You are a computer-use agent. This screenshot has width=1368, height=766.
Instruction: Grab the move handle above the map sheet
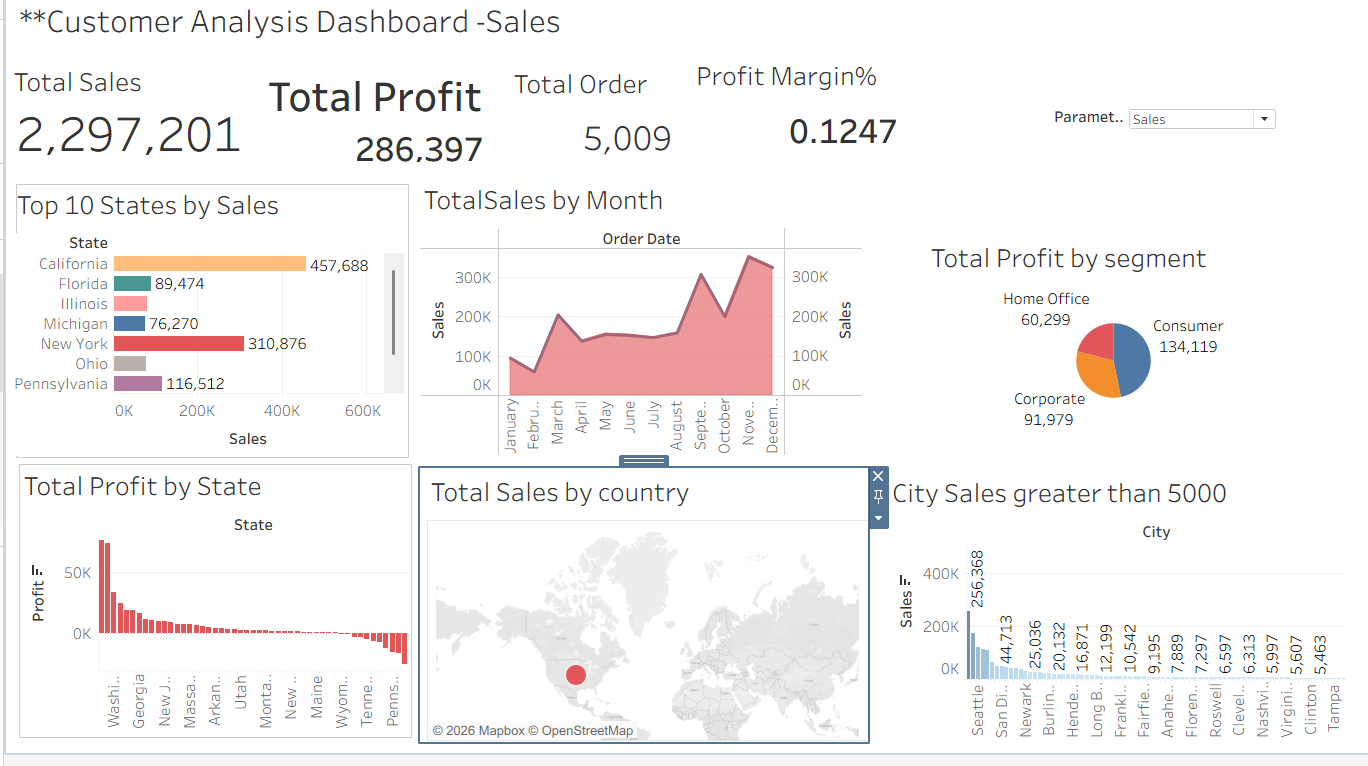tap(644, 460)
